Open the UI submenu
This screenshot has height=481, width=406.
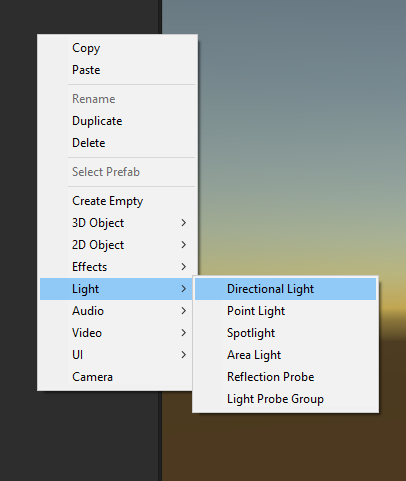(x=116, y=355)
